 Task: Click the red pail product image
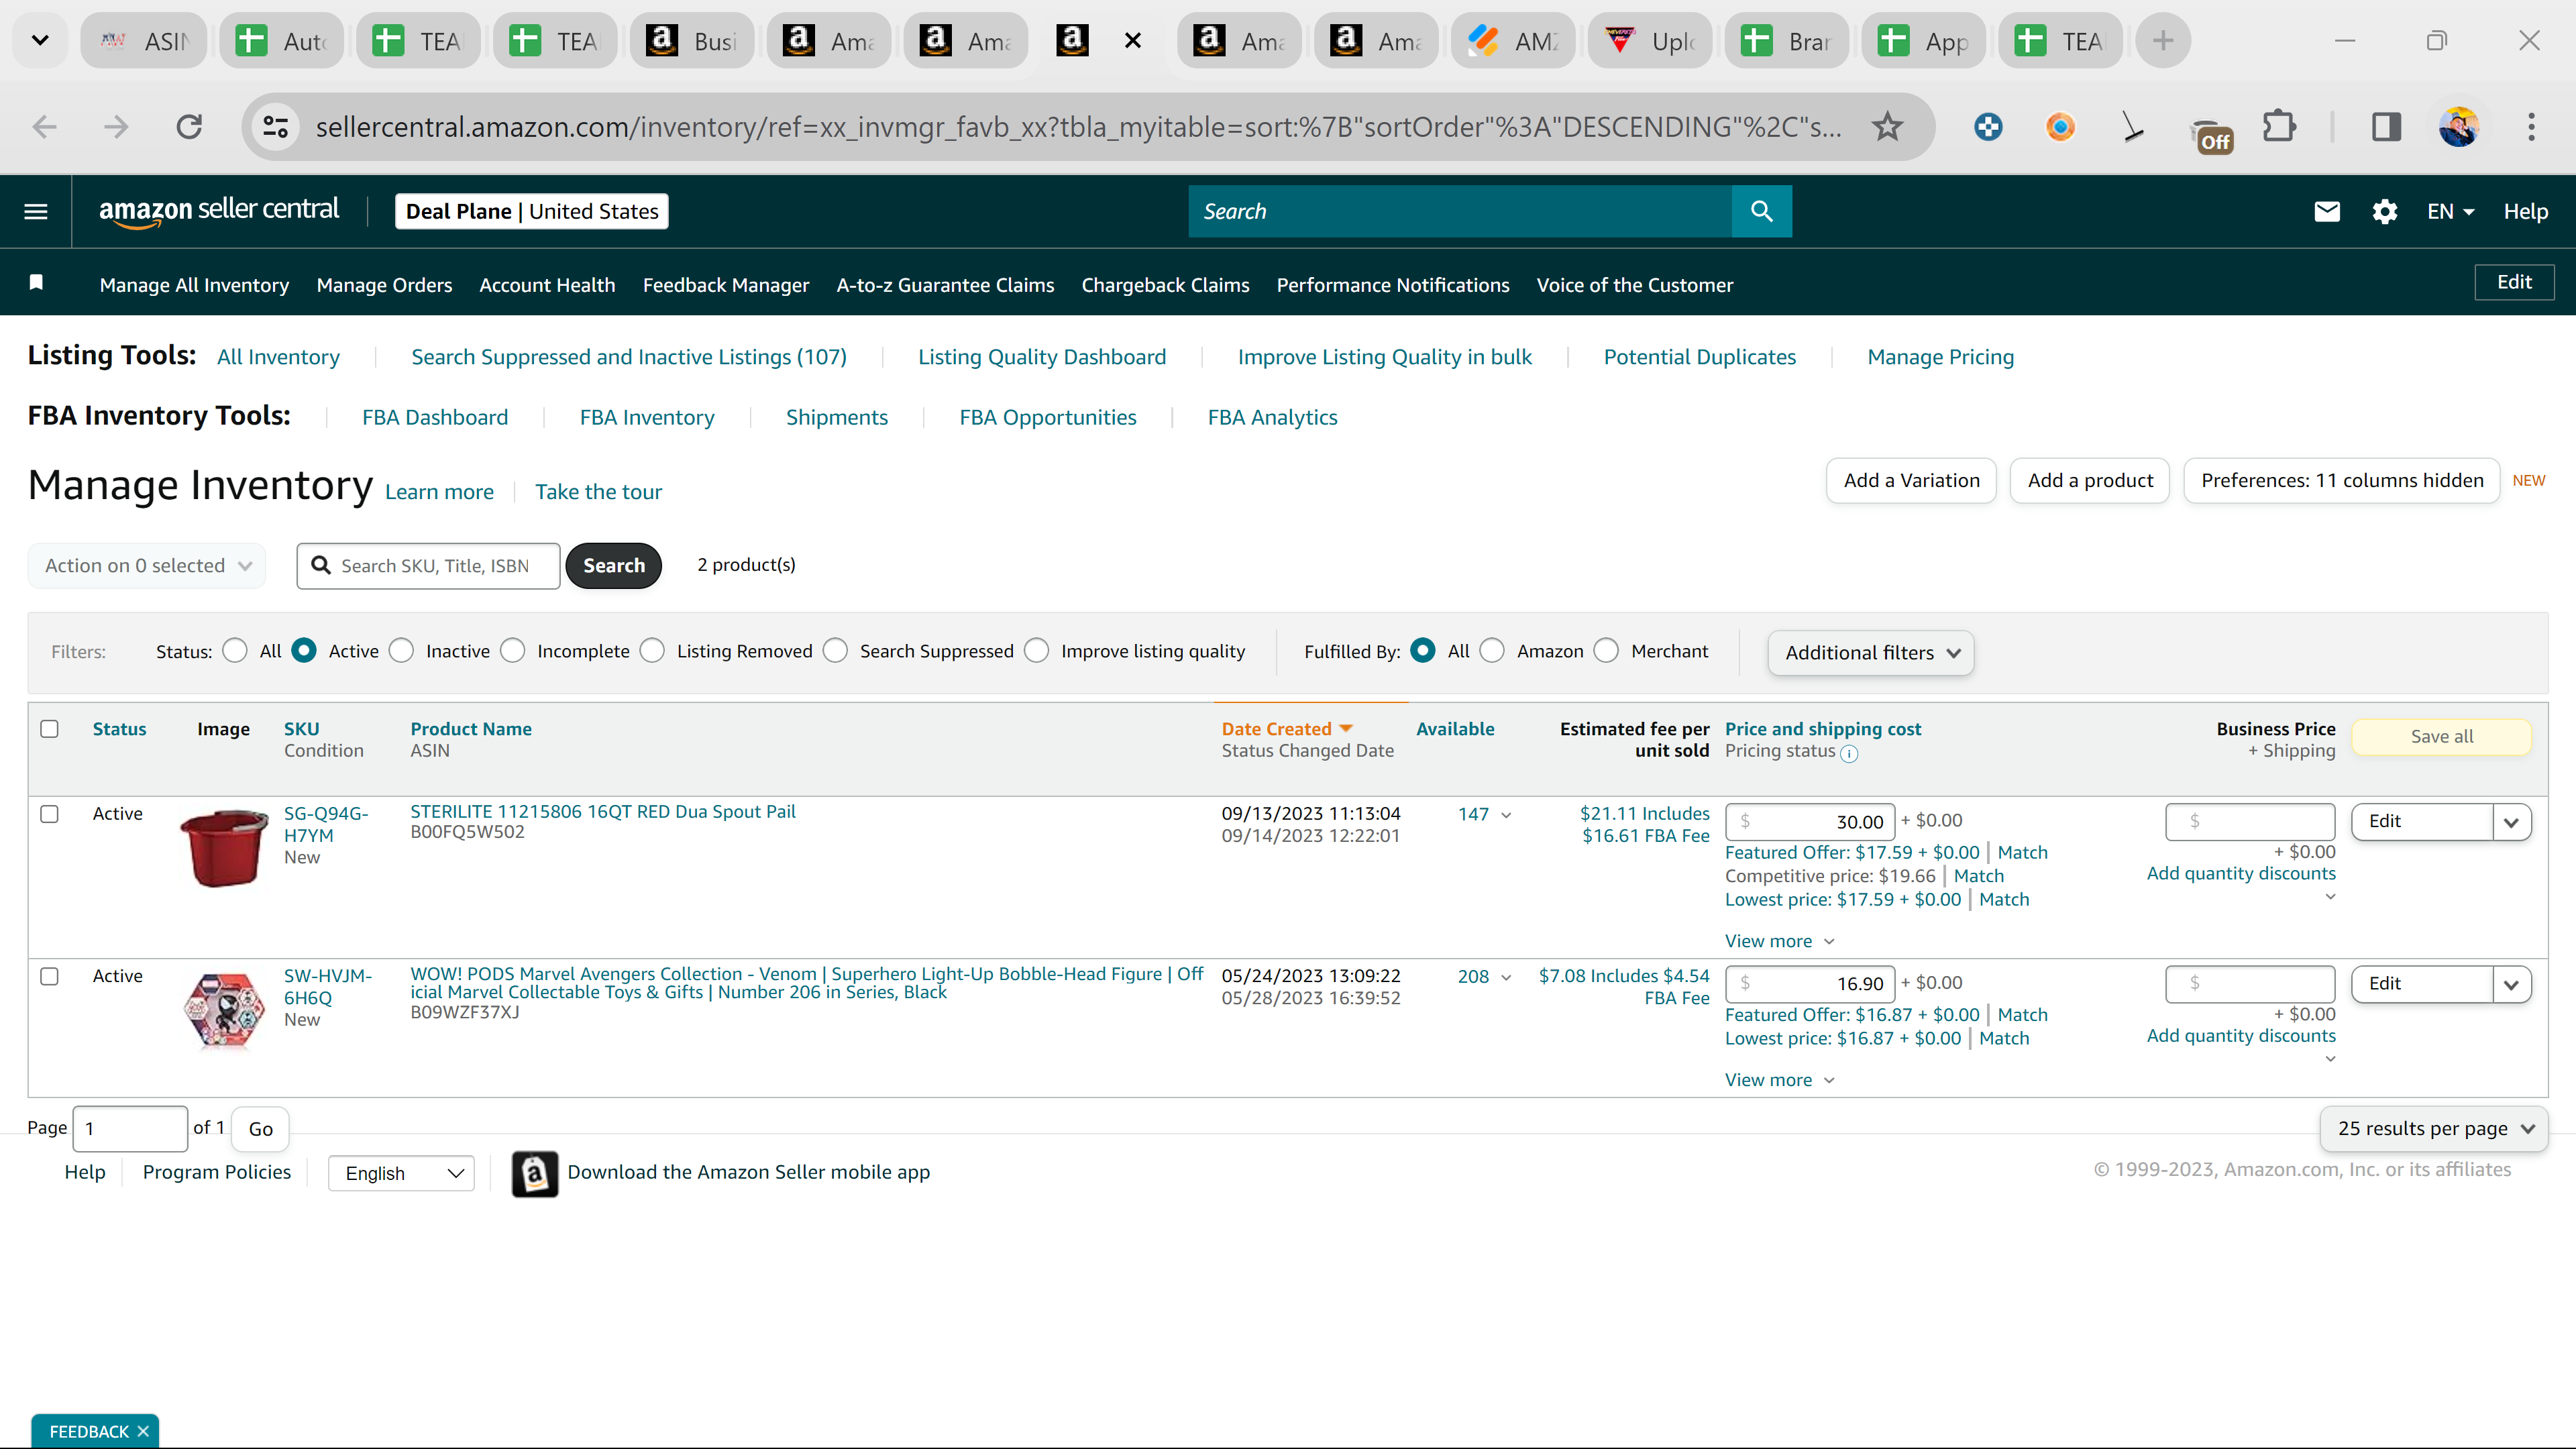[224, 848]
